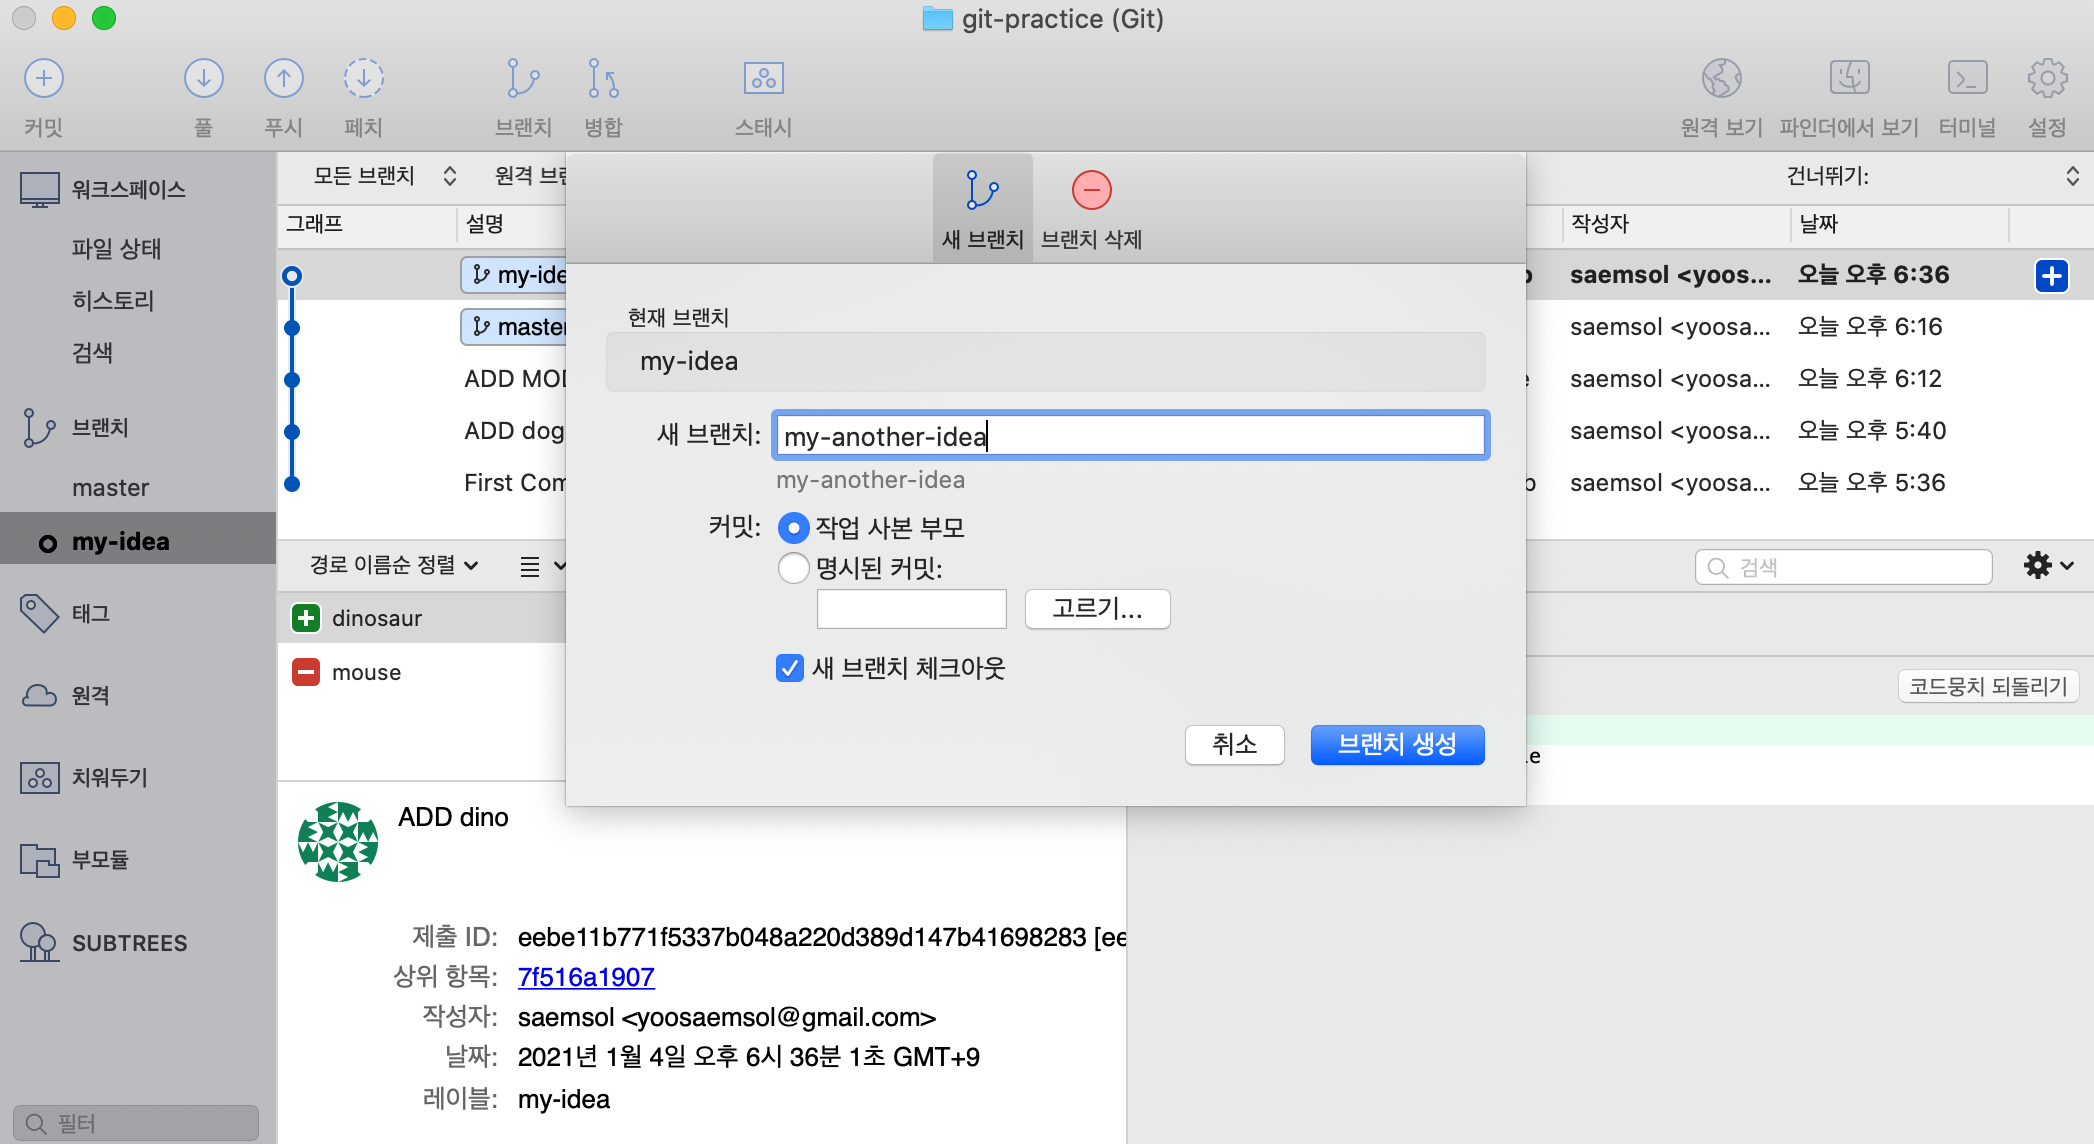Click the Stashes (치워두기) sidebar icon
The image size is (2094, 1144).
(x=40, y=777)
